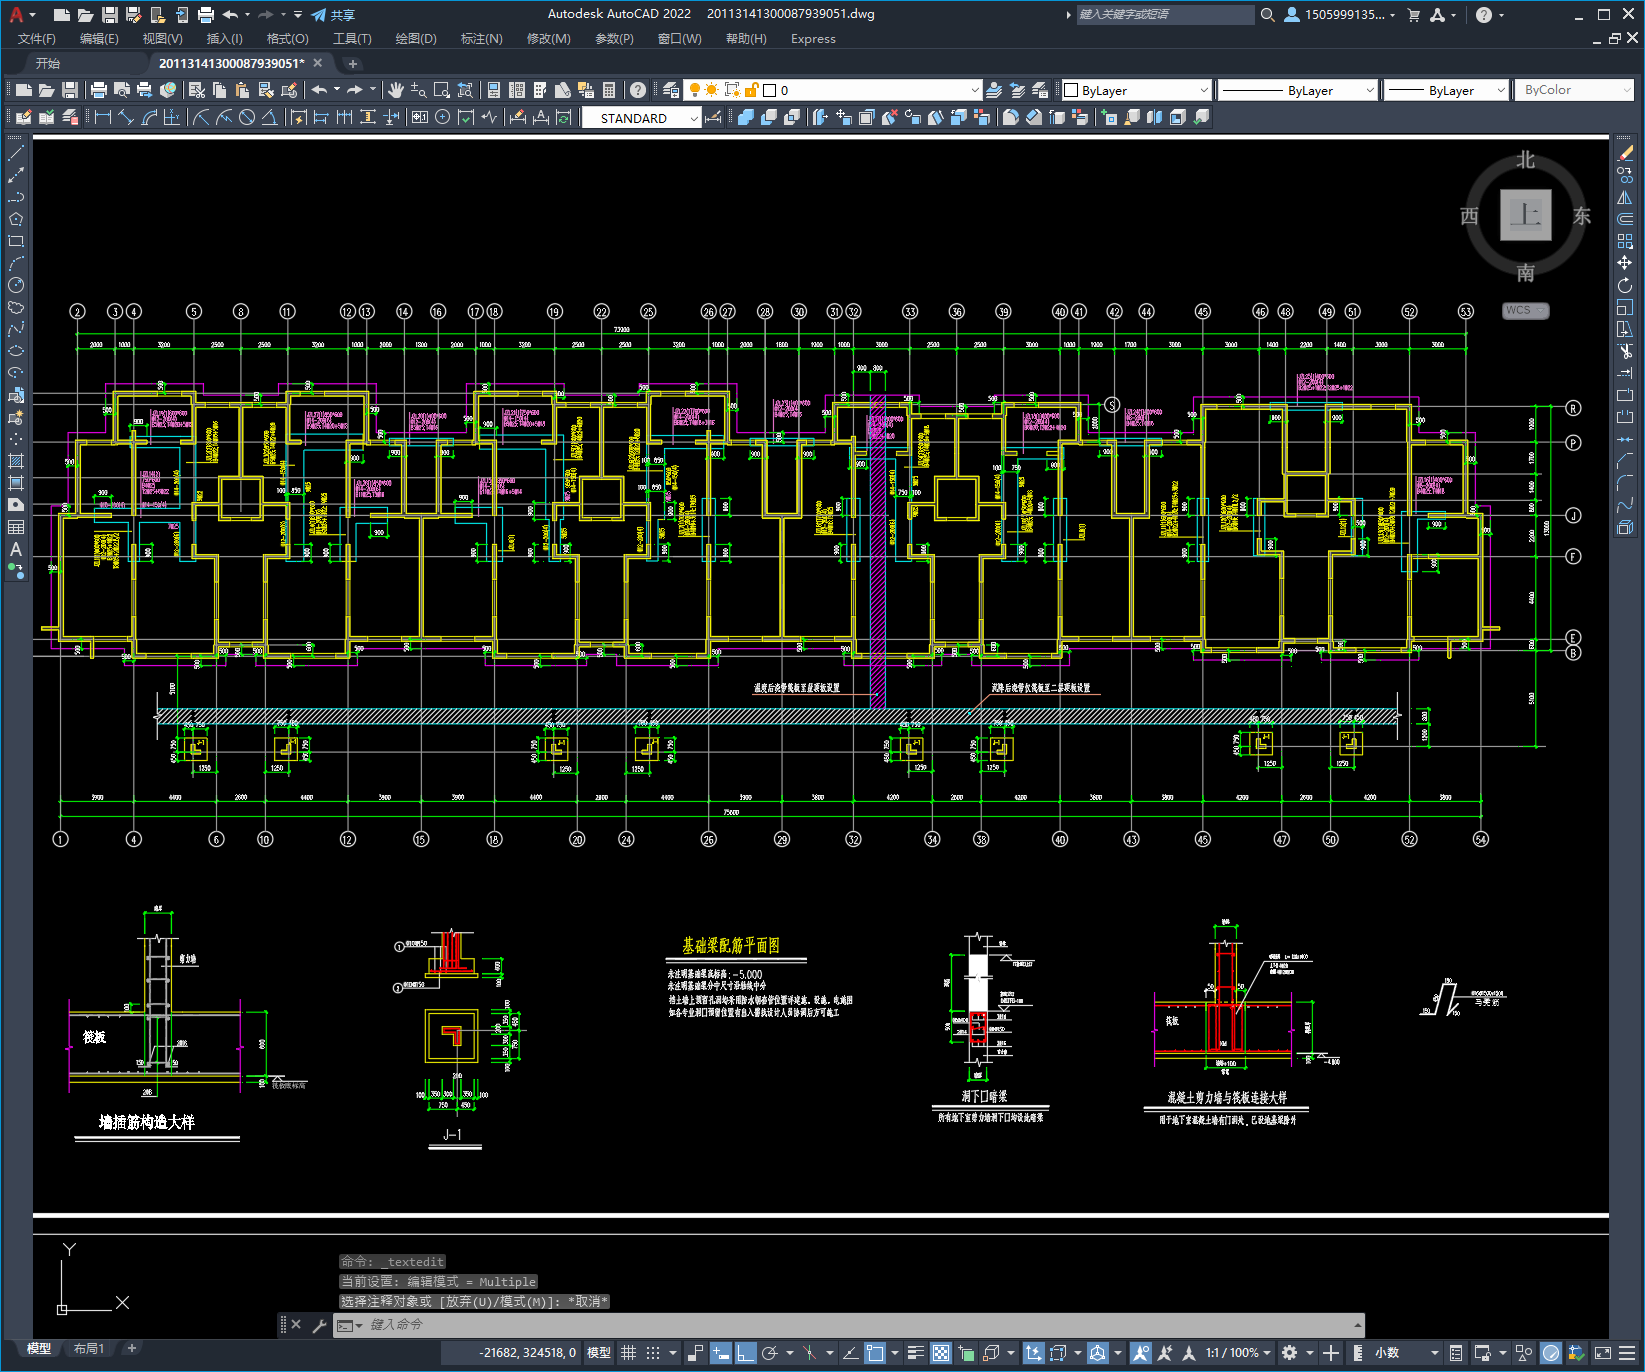Click the Diameter dimension tool
This screenshot has width=1645, height=1372.
tap(247, 117)
